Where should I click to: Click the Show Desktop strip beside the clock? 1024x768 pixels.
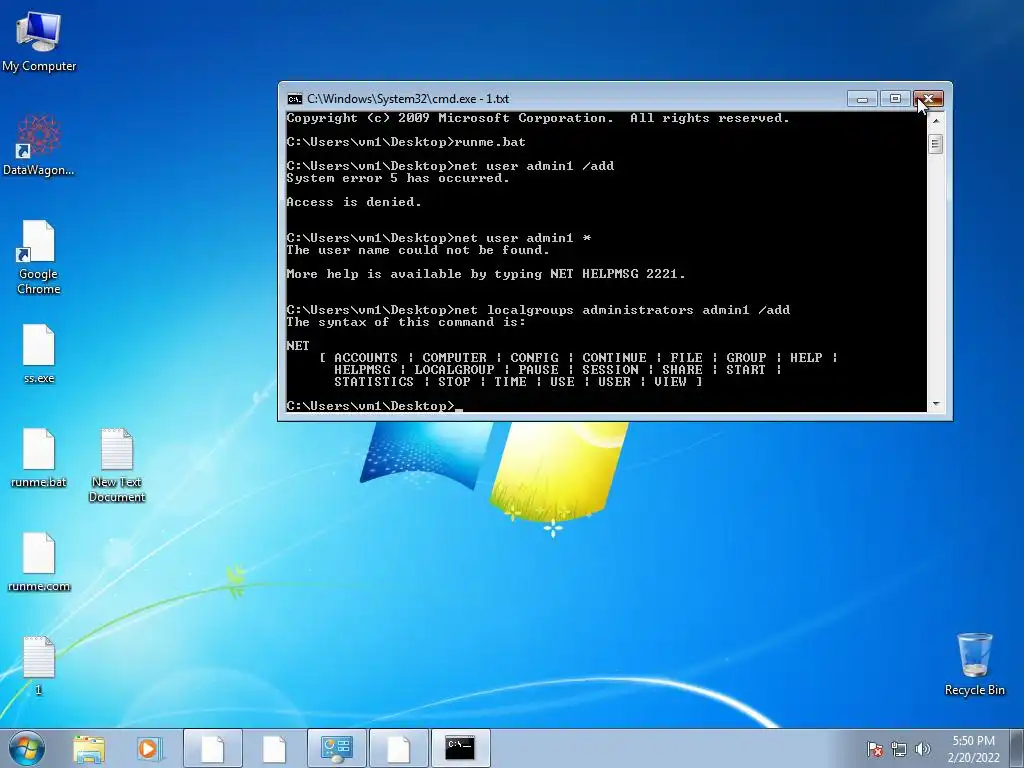1017,748
